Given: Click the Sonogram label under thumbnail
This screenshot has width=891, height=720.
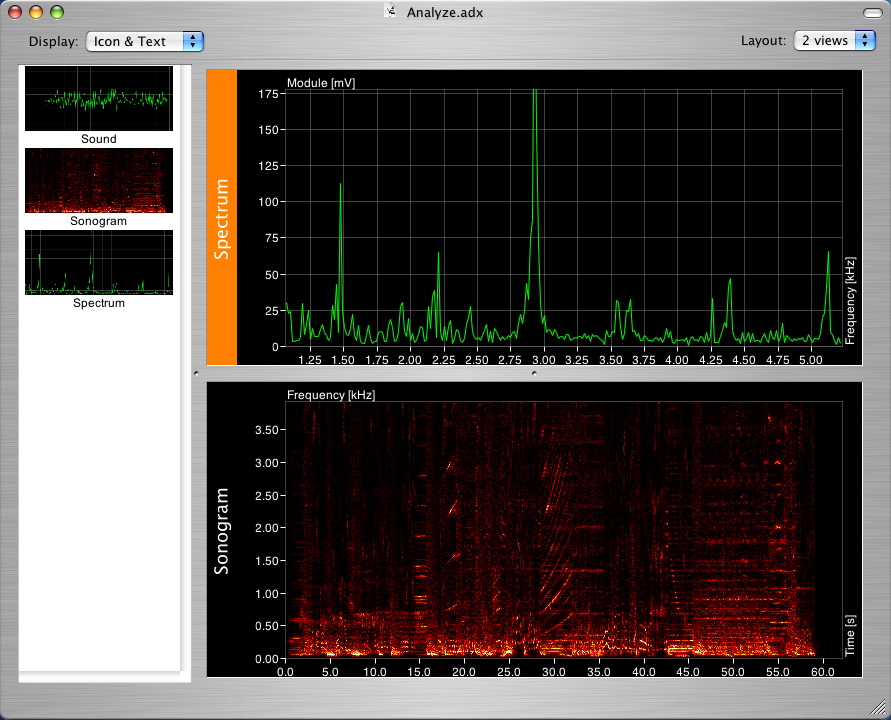Looking at the screenshot, I should [x=99, y=221].
